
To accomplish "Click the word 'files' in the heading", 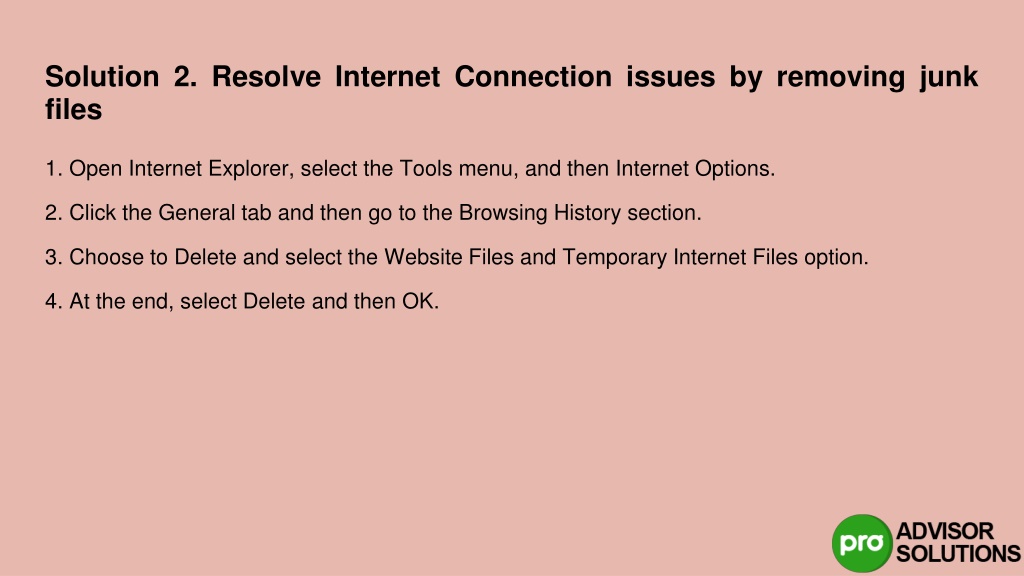I will (x=74, y=109).
